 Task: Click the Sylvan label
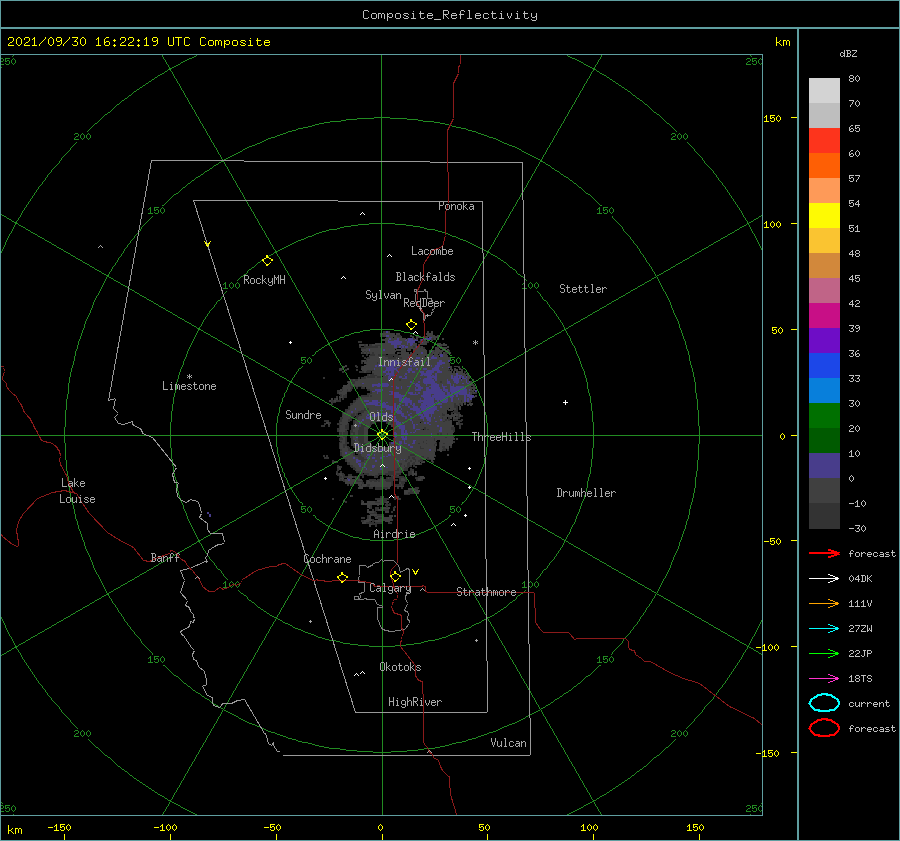pyautogui.click(x=383, y=295)
